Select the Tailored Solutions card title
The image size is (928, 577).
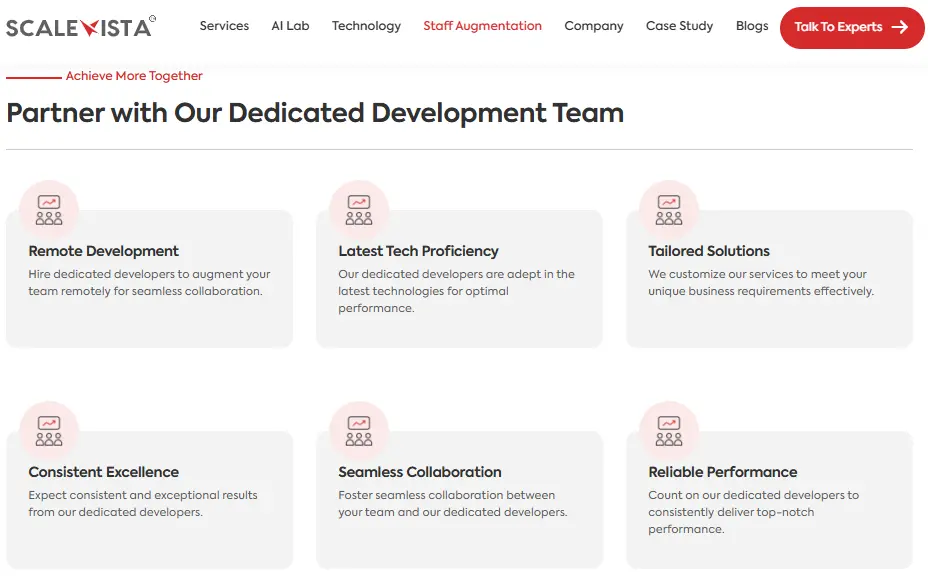point(709,251)
